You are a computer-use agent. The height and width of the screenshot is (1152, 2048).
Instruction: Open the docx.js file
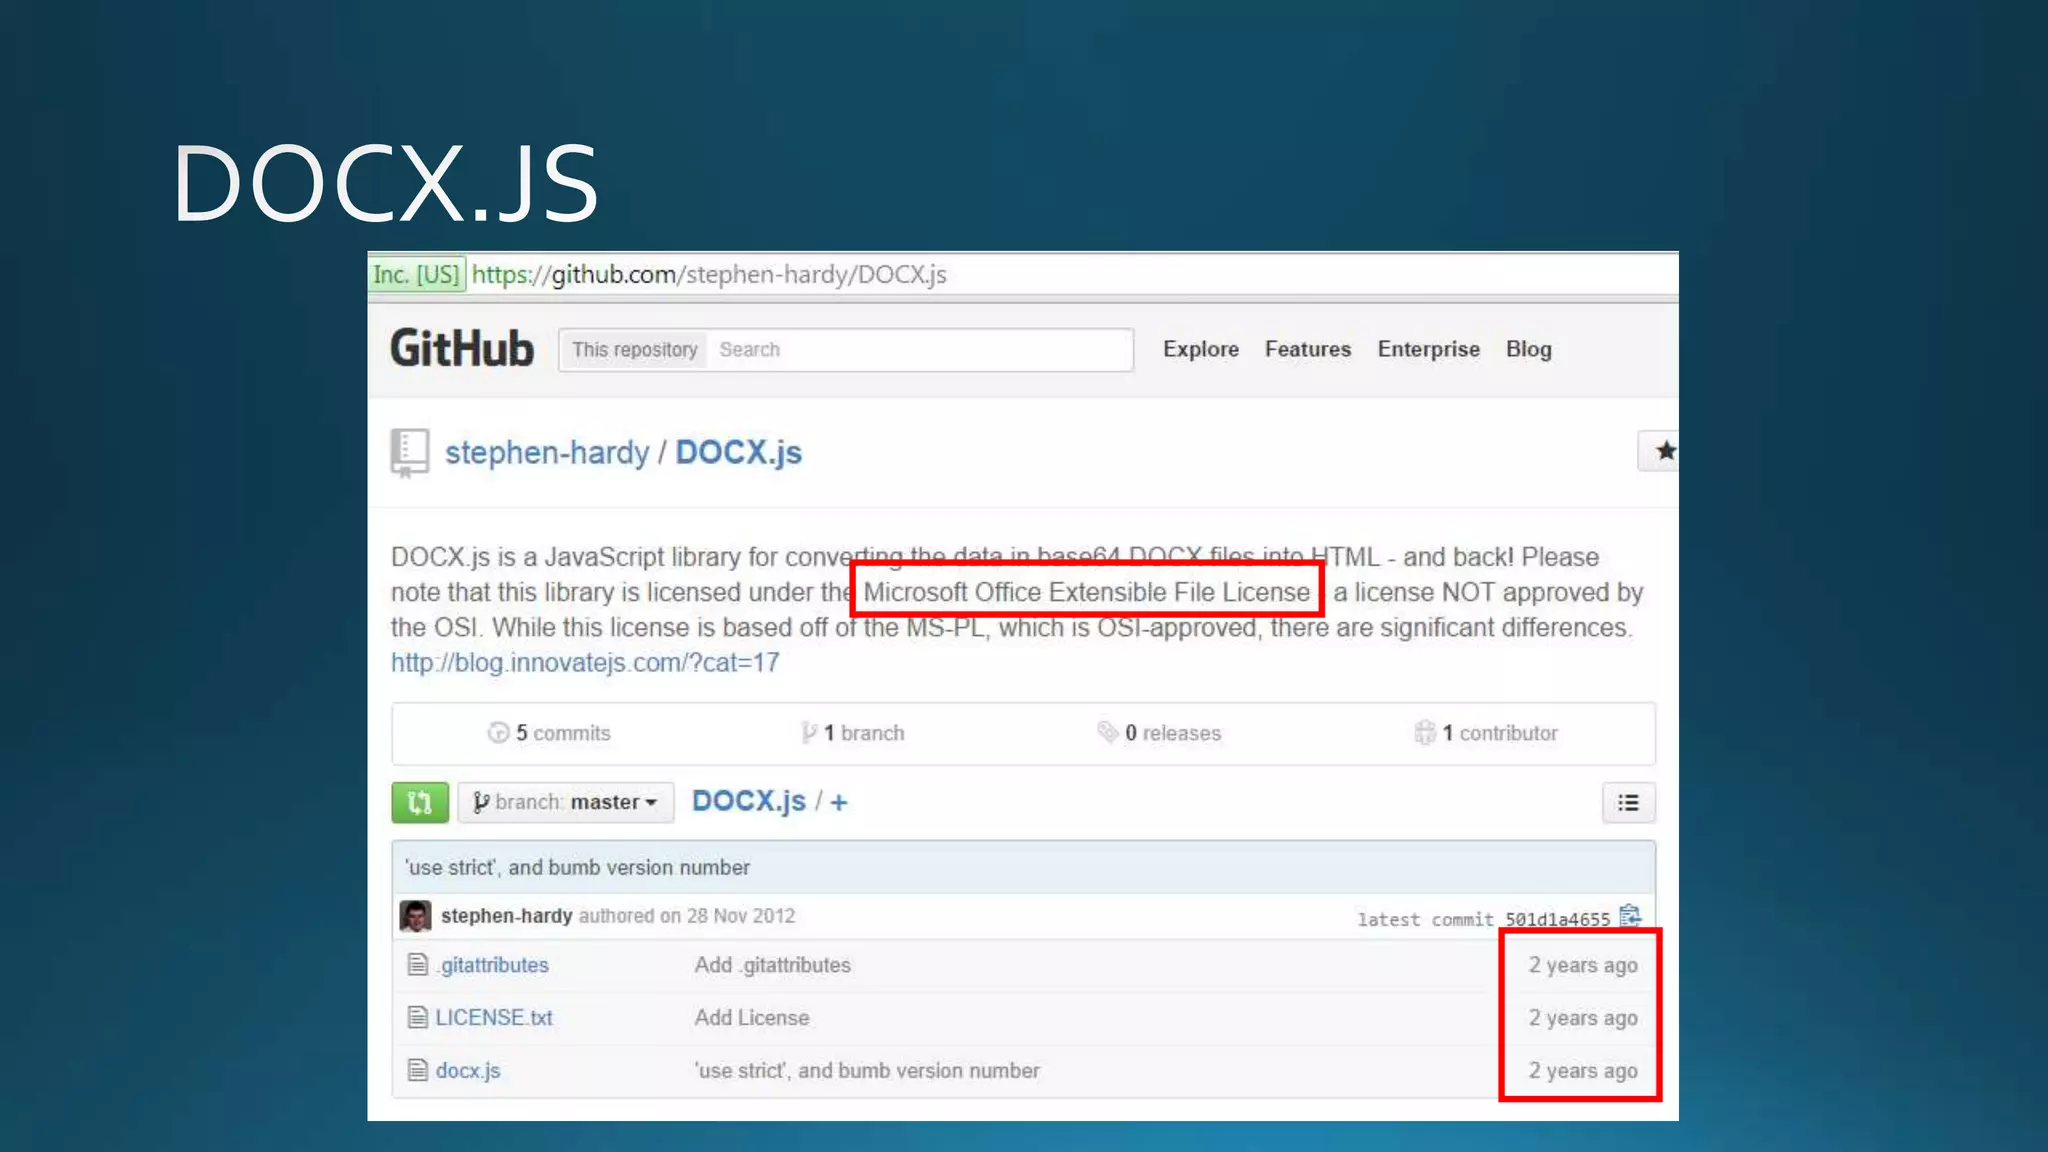468,1070
